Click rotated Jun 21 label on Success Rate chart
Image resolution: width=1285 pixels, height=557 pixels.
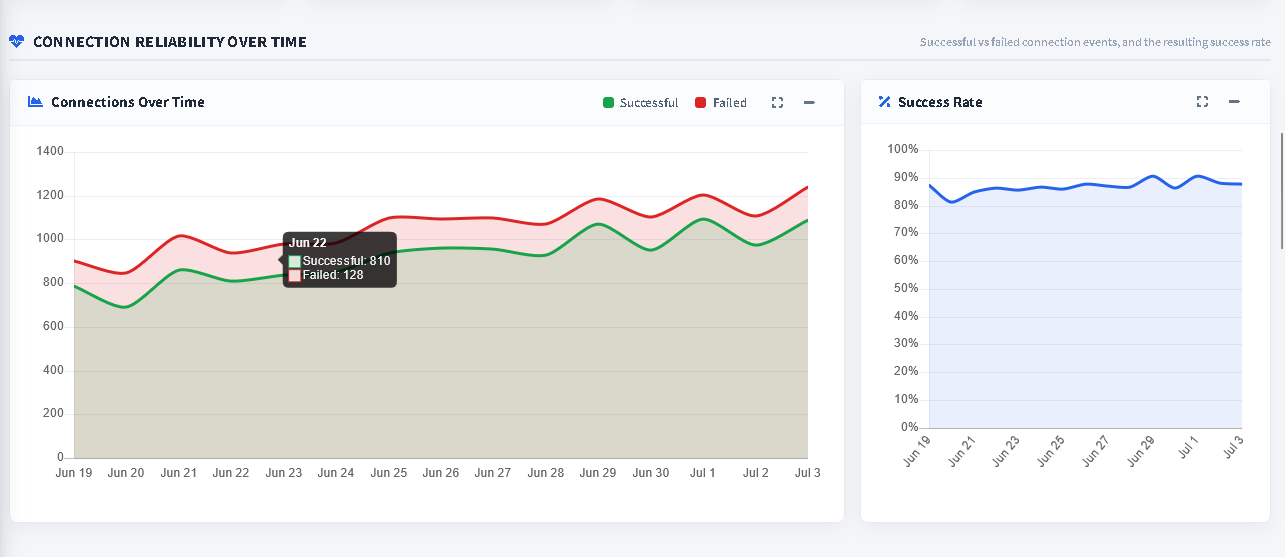tap(962, 452)
